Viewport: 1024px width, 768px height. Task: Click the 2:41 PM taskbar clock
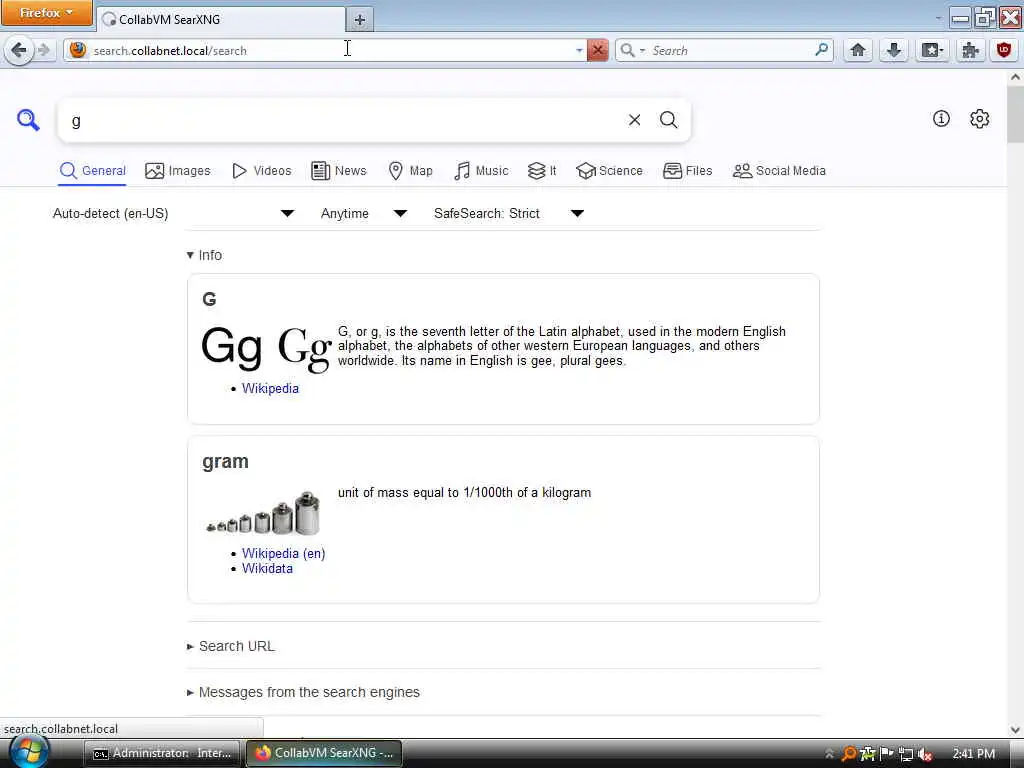974,754
